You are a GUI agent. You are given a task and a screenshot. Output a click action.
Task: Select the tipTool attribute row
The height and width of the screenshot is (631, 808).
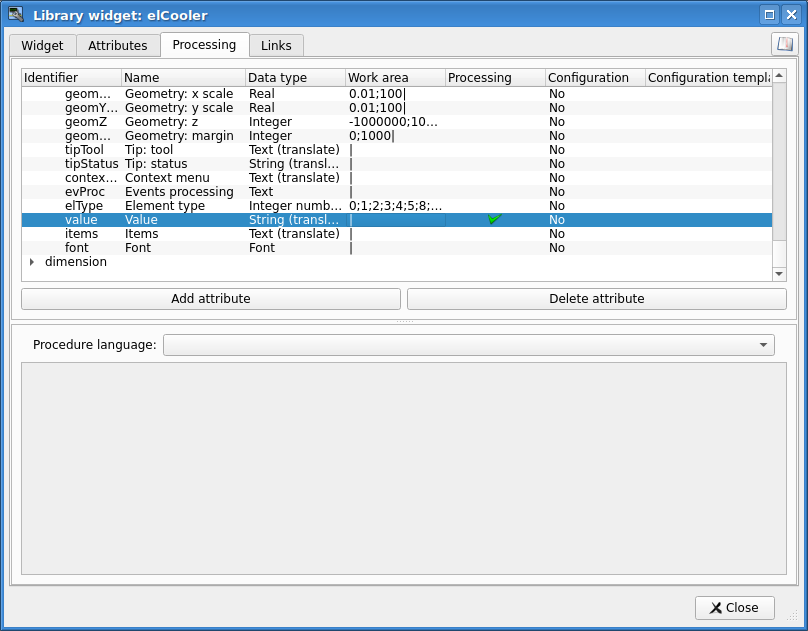click(84, 150)
